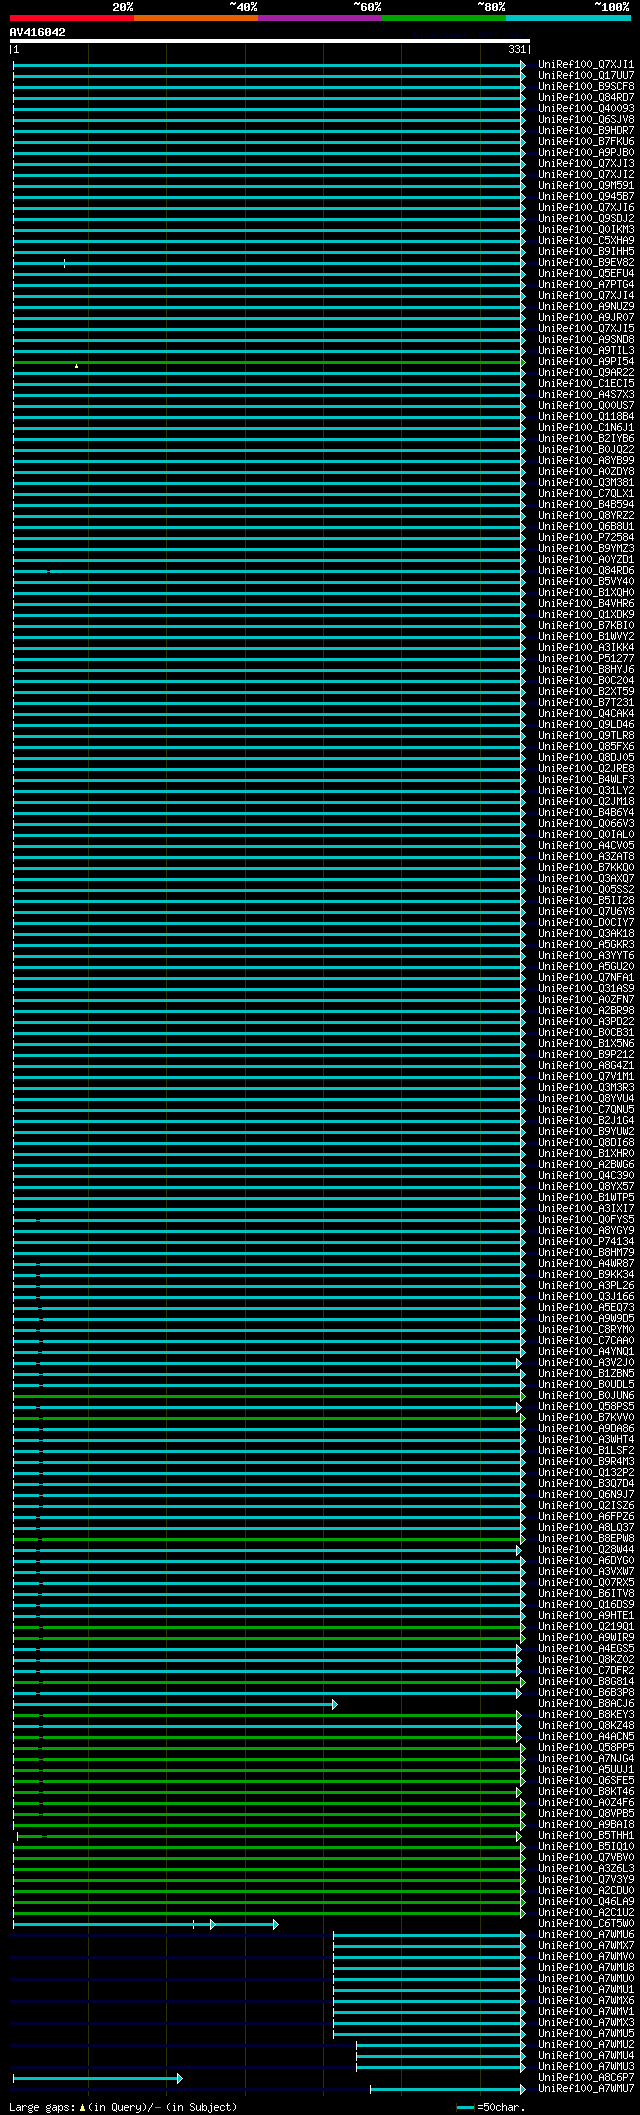Select the UniRef100_B8EPW8 hit label
Viewport: 640px width, 2115px height.
[x=586, y=1538]
